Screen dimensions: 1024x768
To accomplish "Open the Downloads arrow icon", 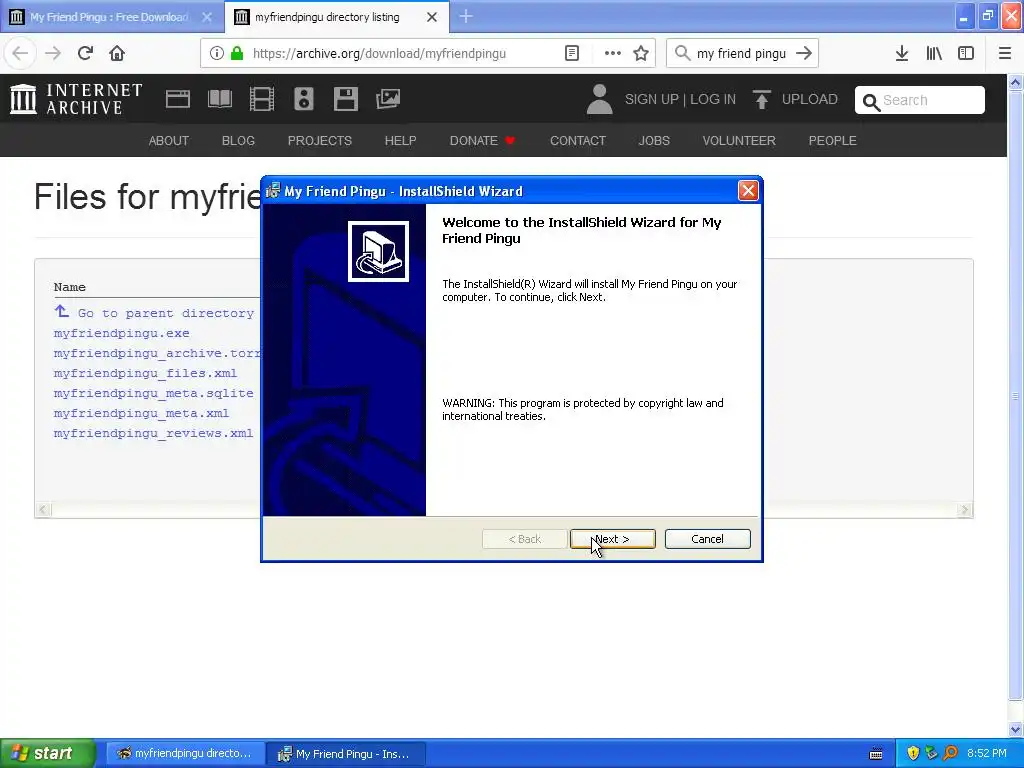I will 902,53.
